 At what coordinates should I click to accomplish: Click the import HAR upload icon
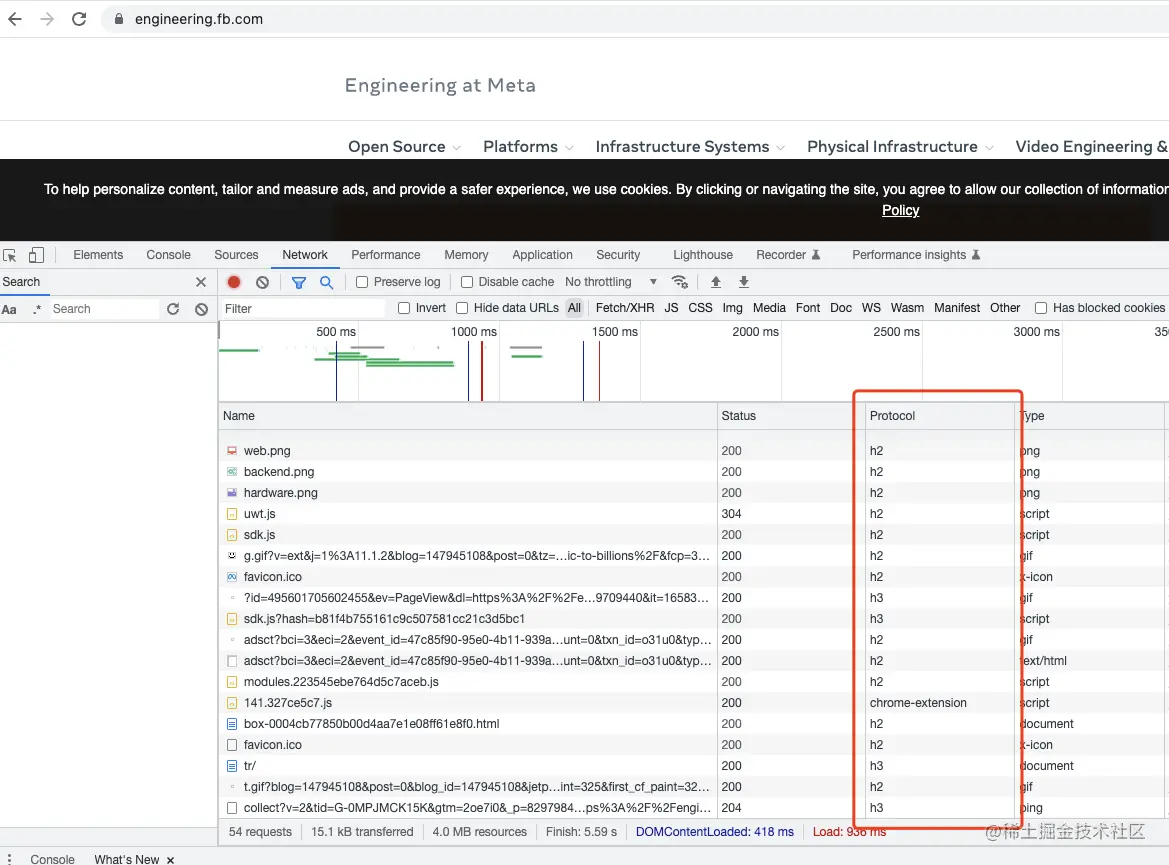click(x=716, y=282)
